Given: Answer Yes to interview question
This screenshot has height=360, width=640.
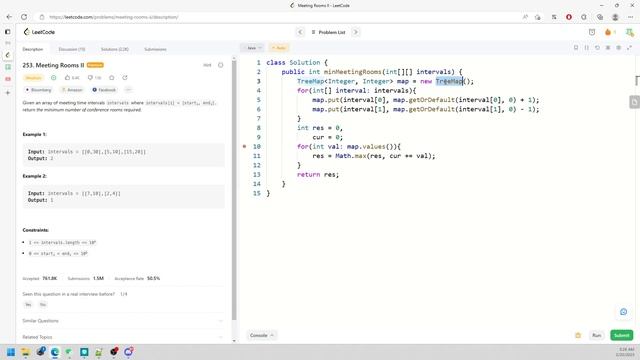Looking at the screenshot, I should pos(28,304).
